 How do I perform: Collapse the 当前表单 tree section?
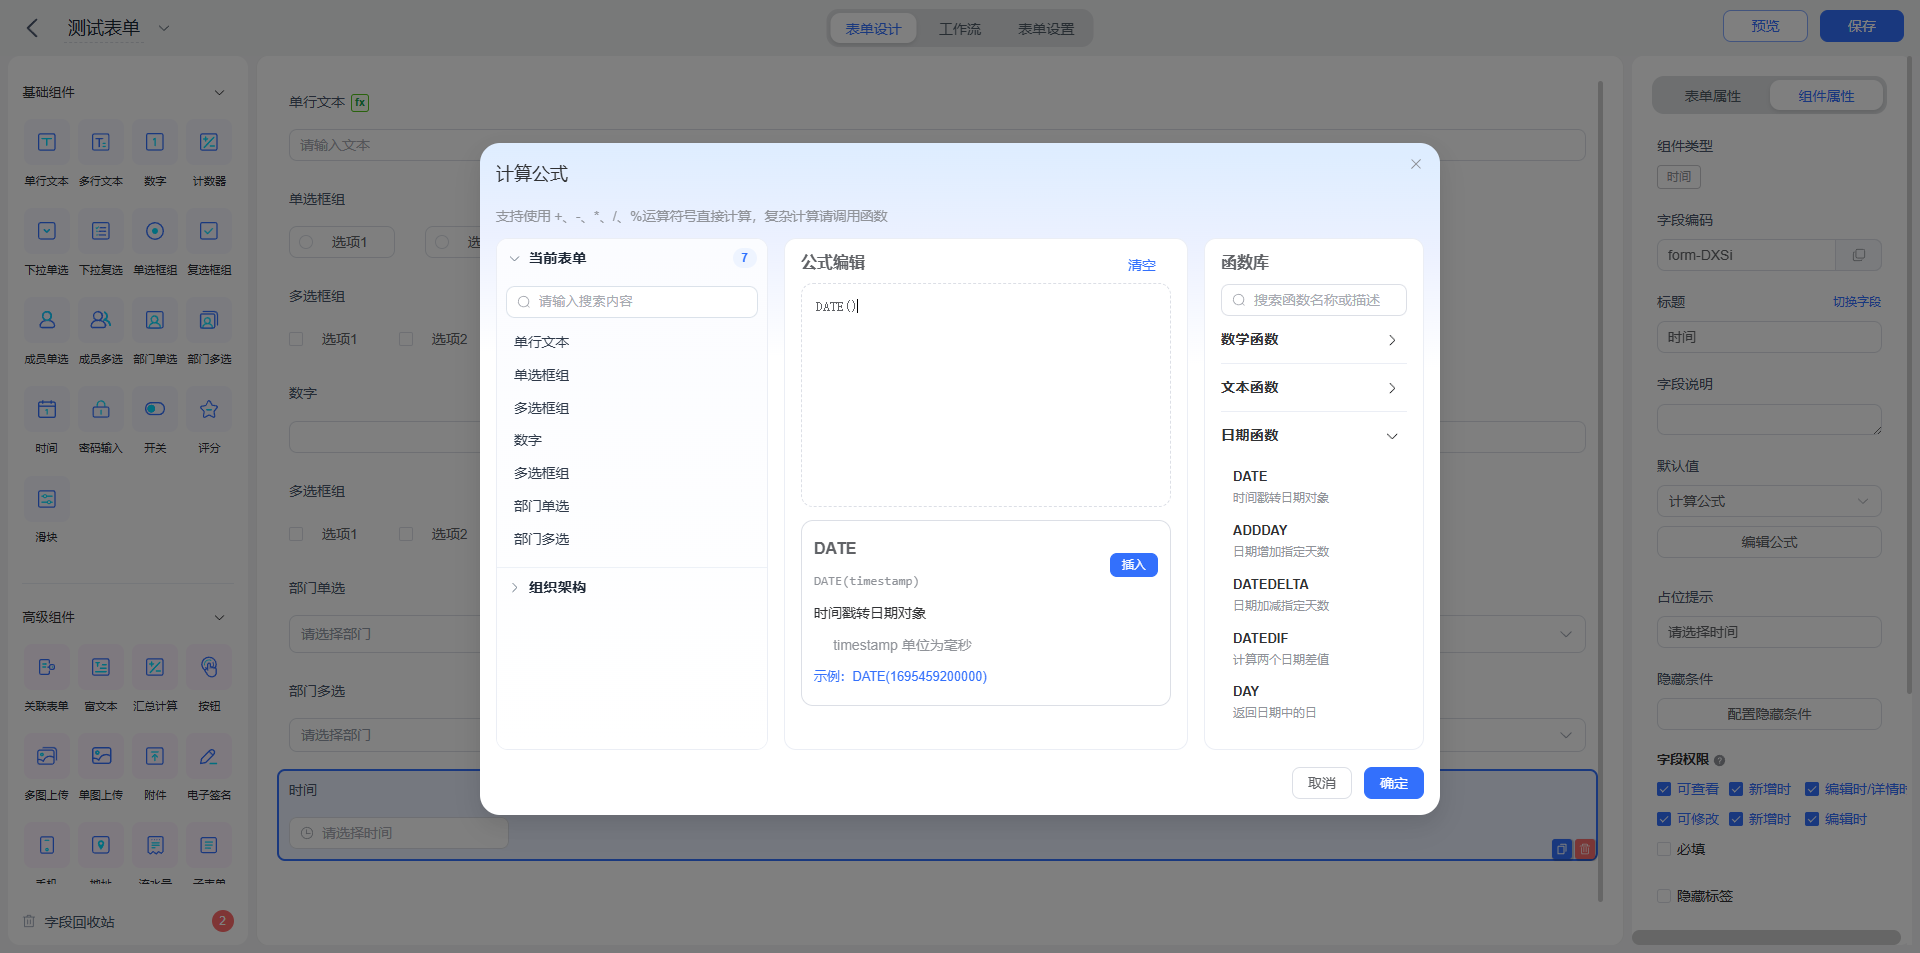(x=514, y=258)
